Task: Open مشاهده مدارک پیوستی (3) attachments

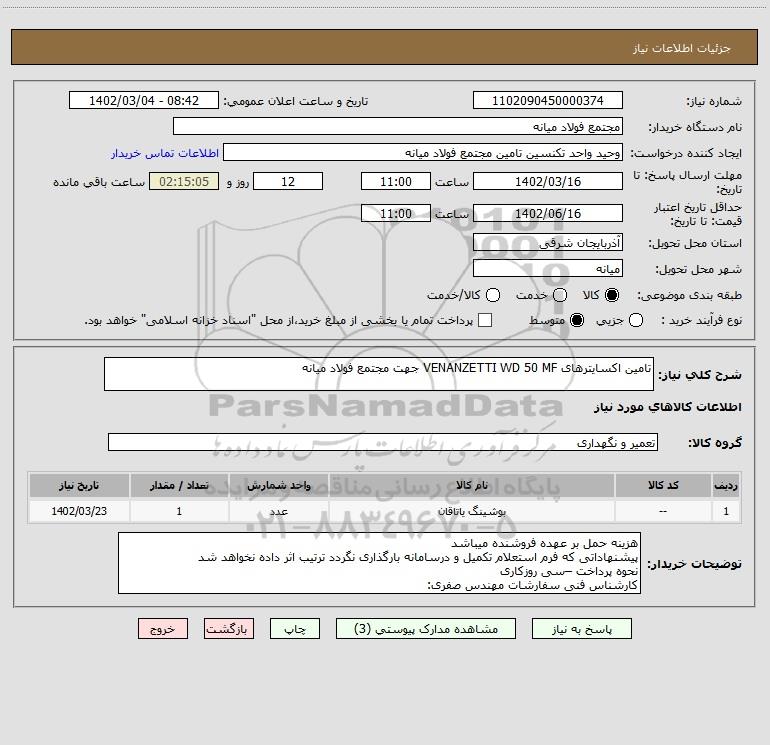Action: [426, 629]
